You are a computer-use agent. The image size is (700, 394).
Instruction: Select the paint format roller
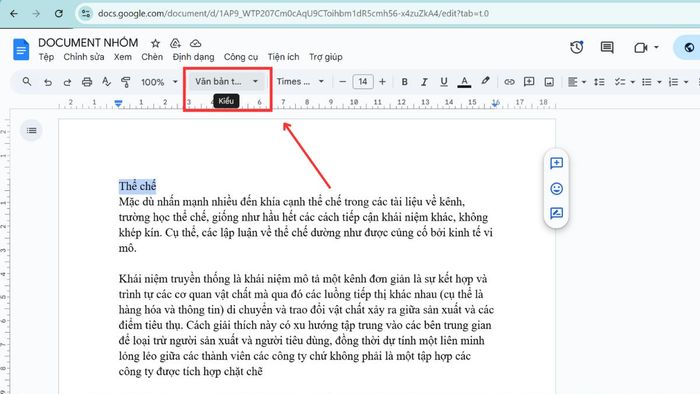coord(126,82)
